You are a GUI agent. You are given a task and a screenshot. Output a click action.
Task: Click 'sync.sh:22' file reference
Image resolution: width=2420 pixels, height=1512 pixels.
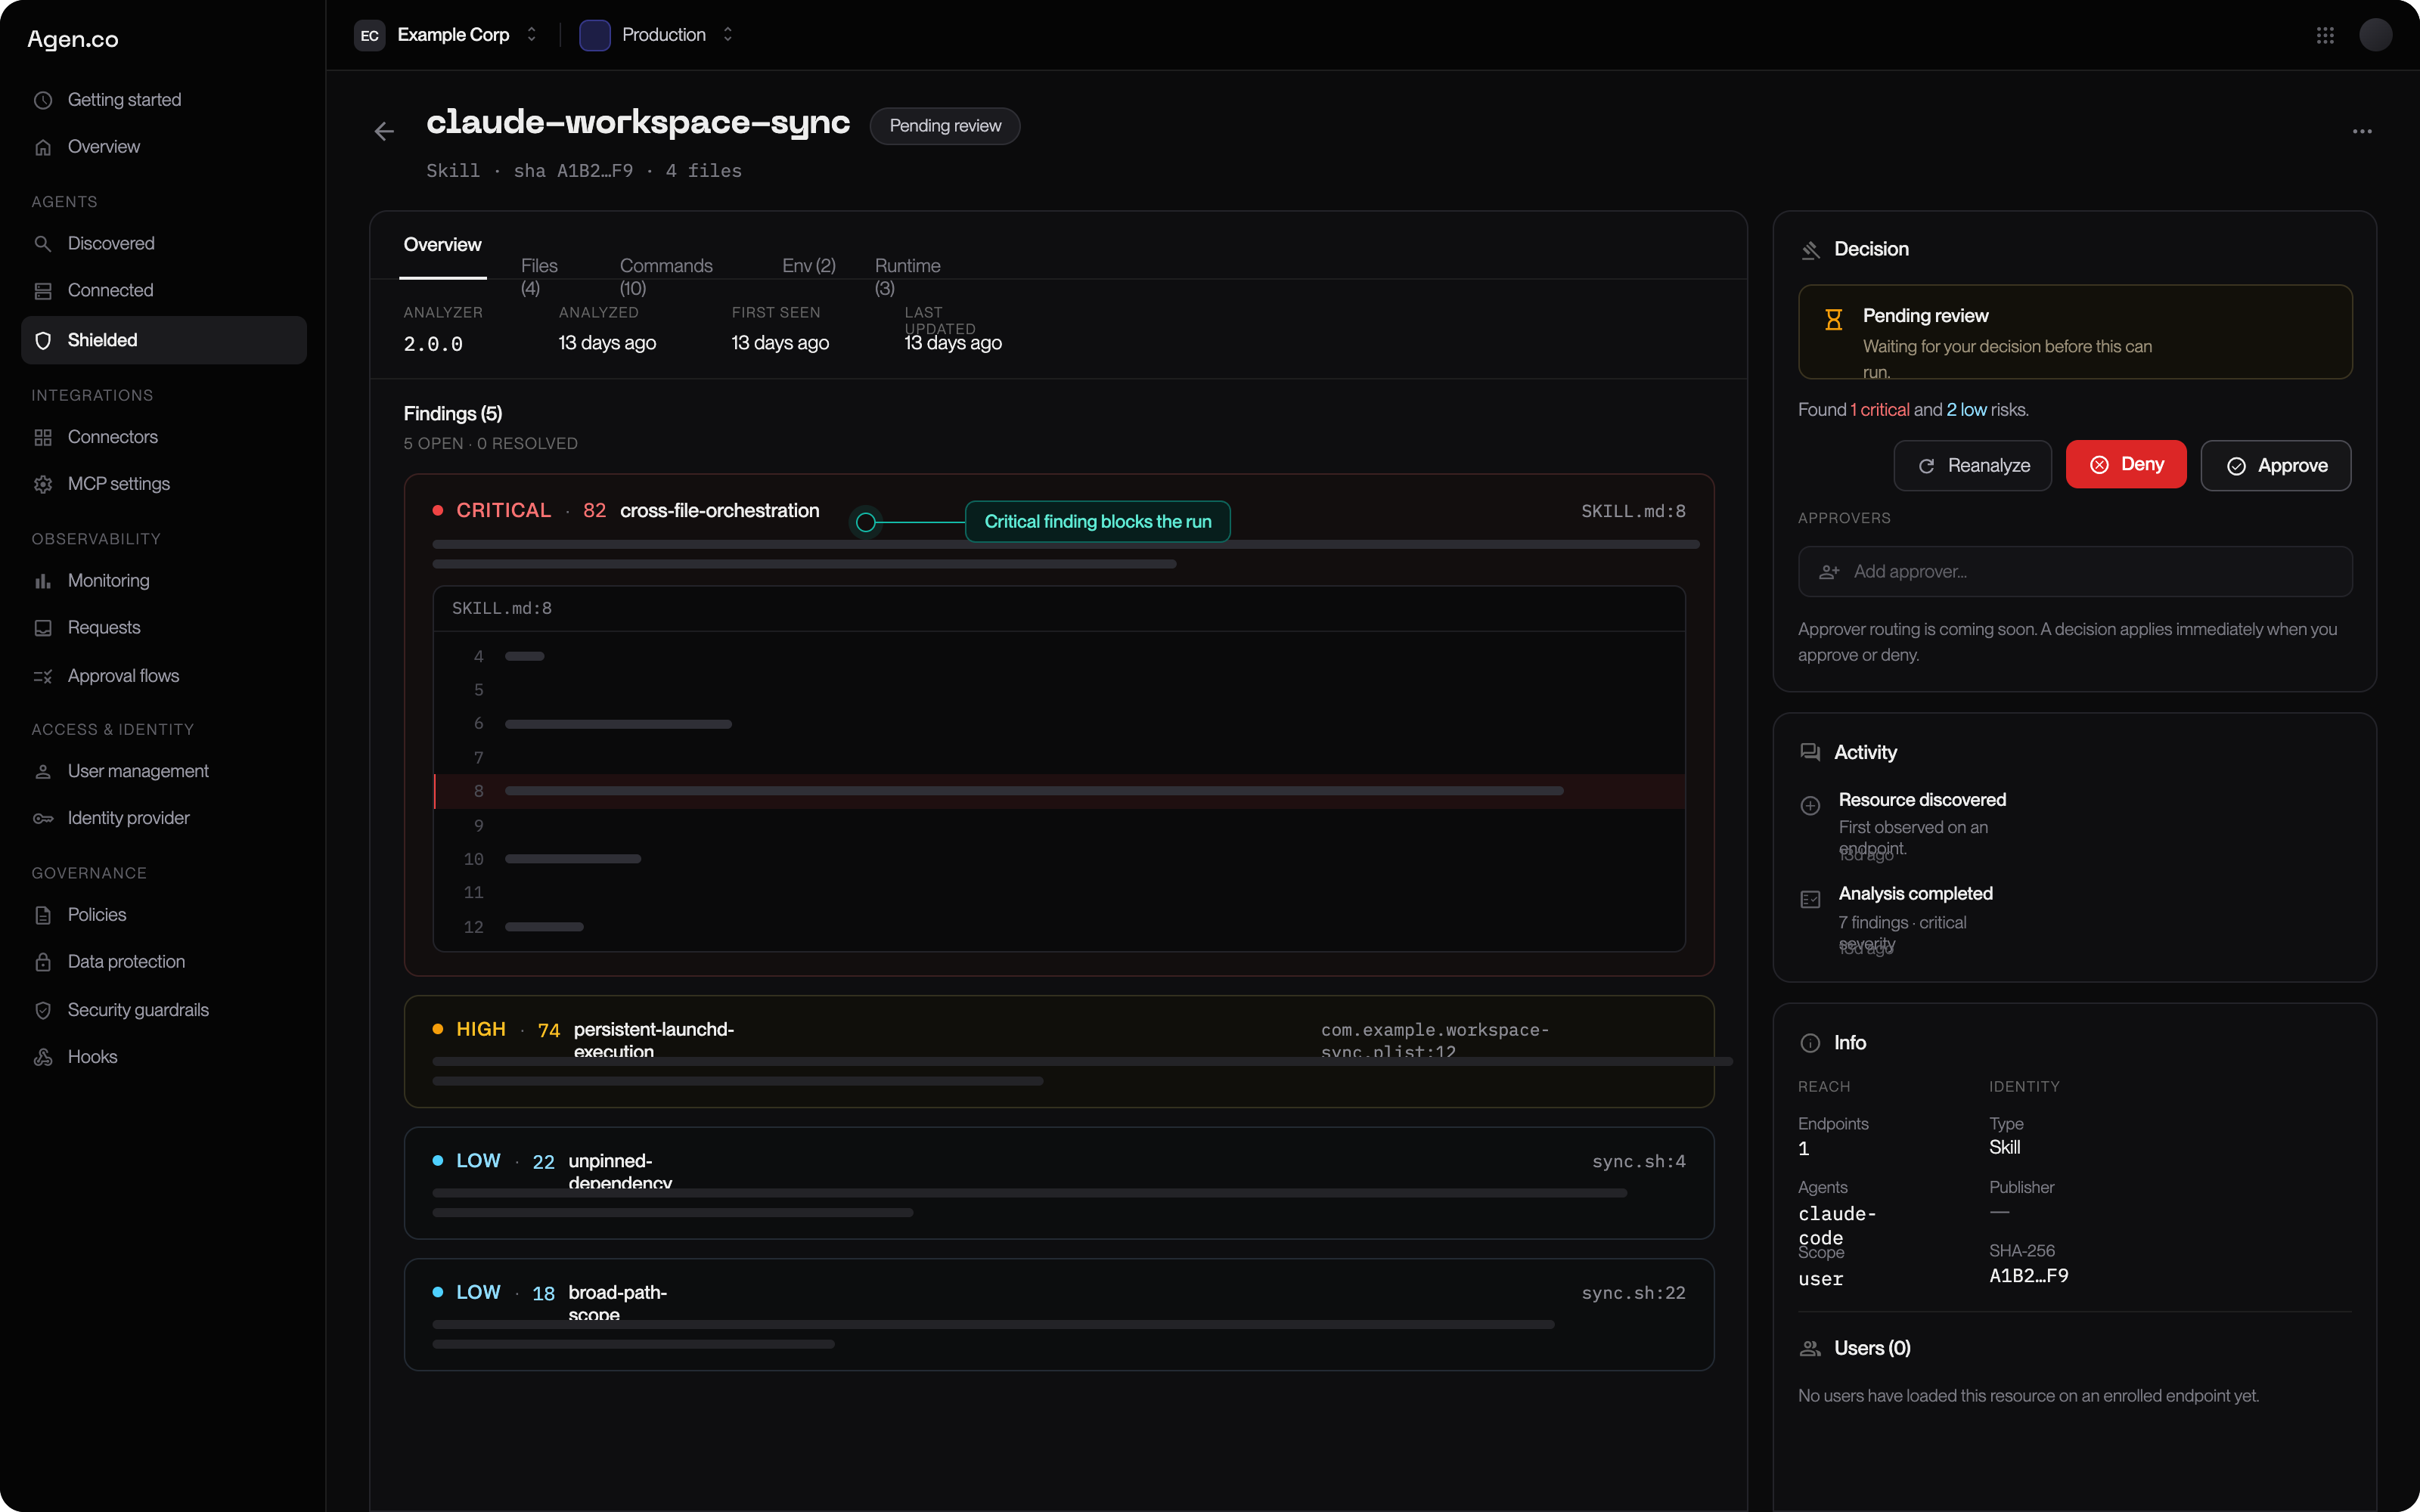(1633, 1293)
